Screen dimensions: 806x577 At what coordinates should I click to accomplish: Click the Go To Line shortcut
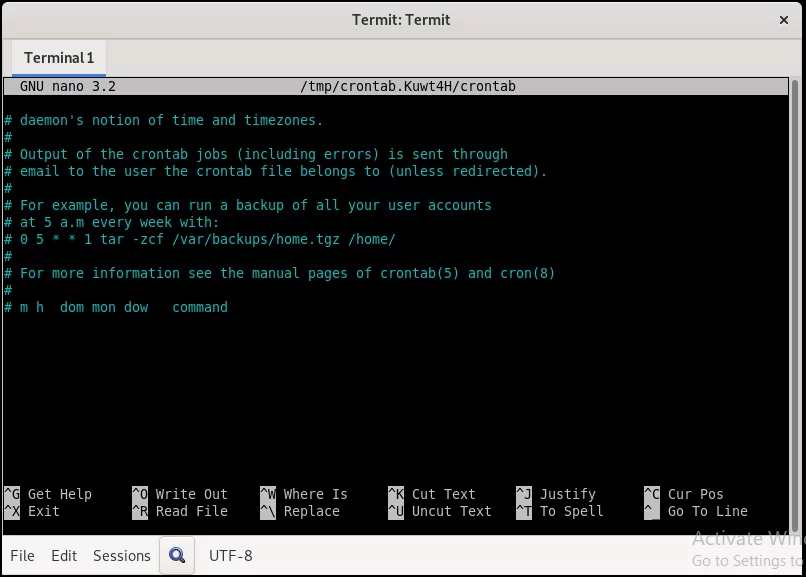[696, 511]
